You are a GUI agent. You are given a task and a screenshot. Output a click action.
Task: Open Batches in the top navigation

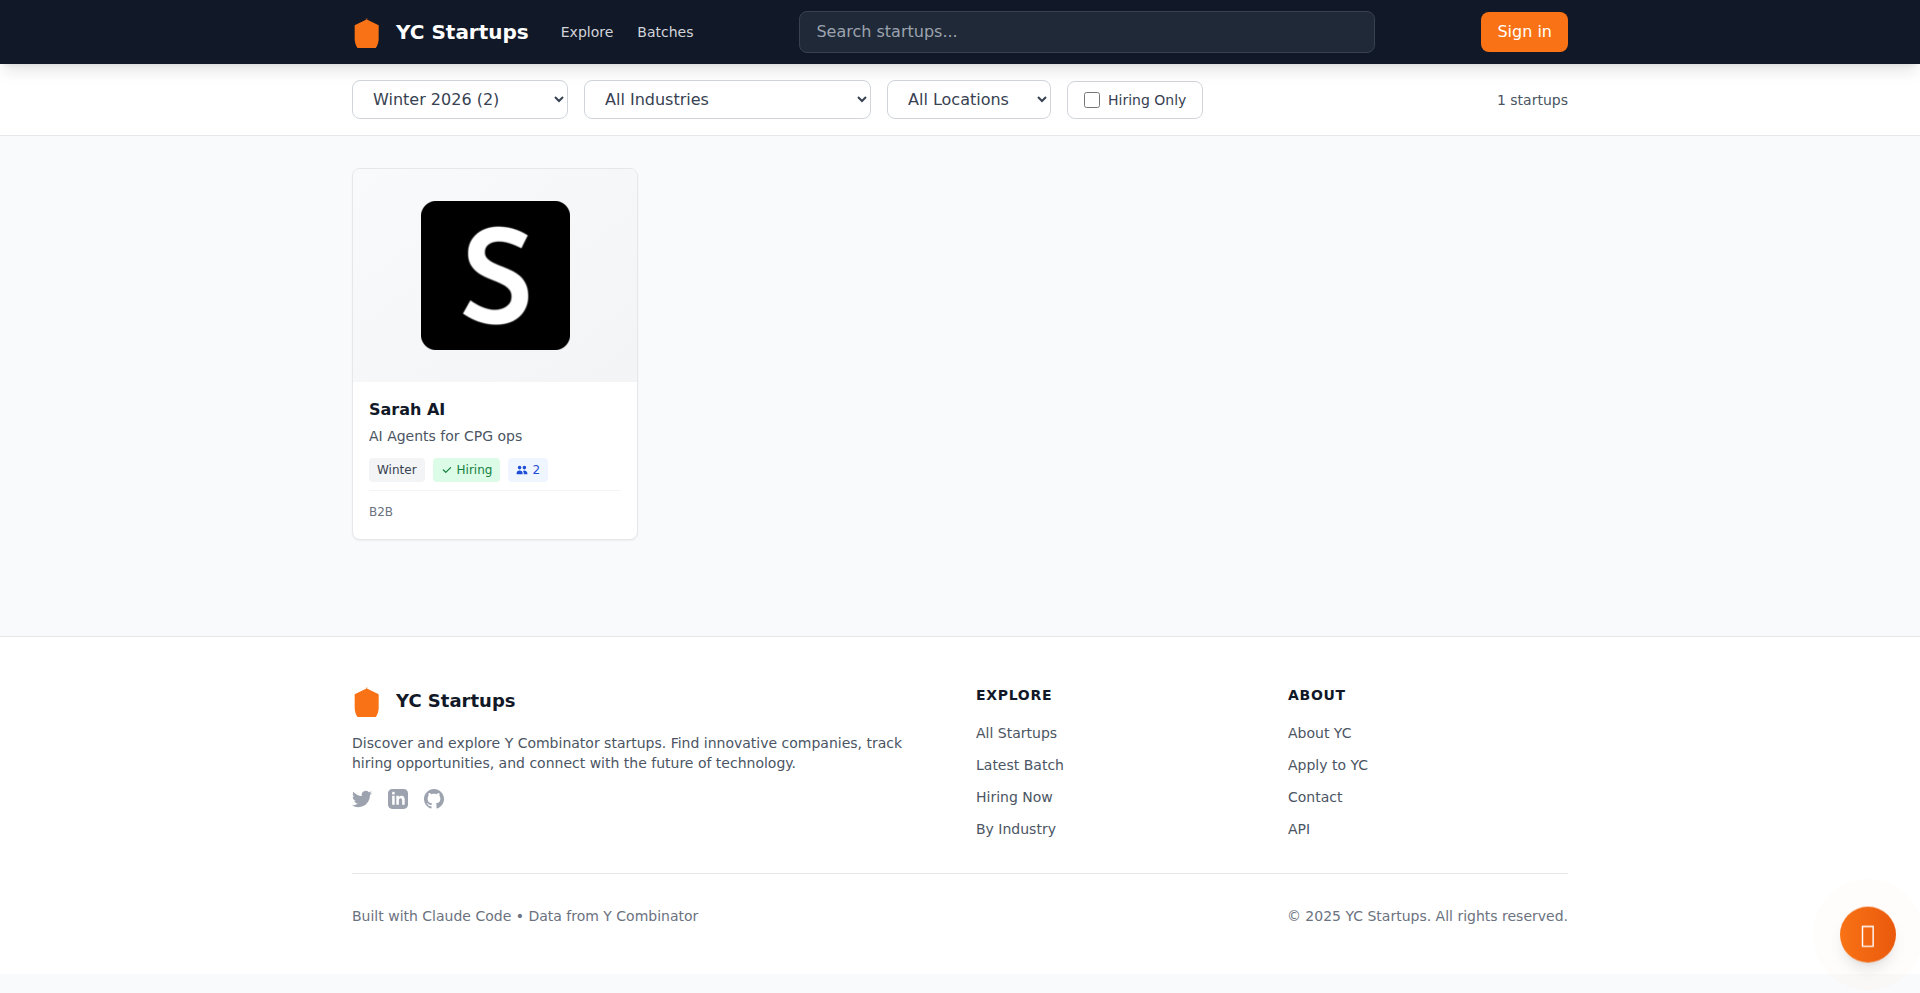[665, 32]
